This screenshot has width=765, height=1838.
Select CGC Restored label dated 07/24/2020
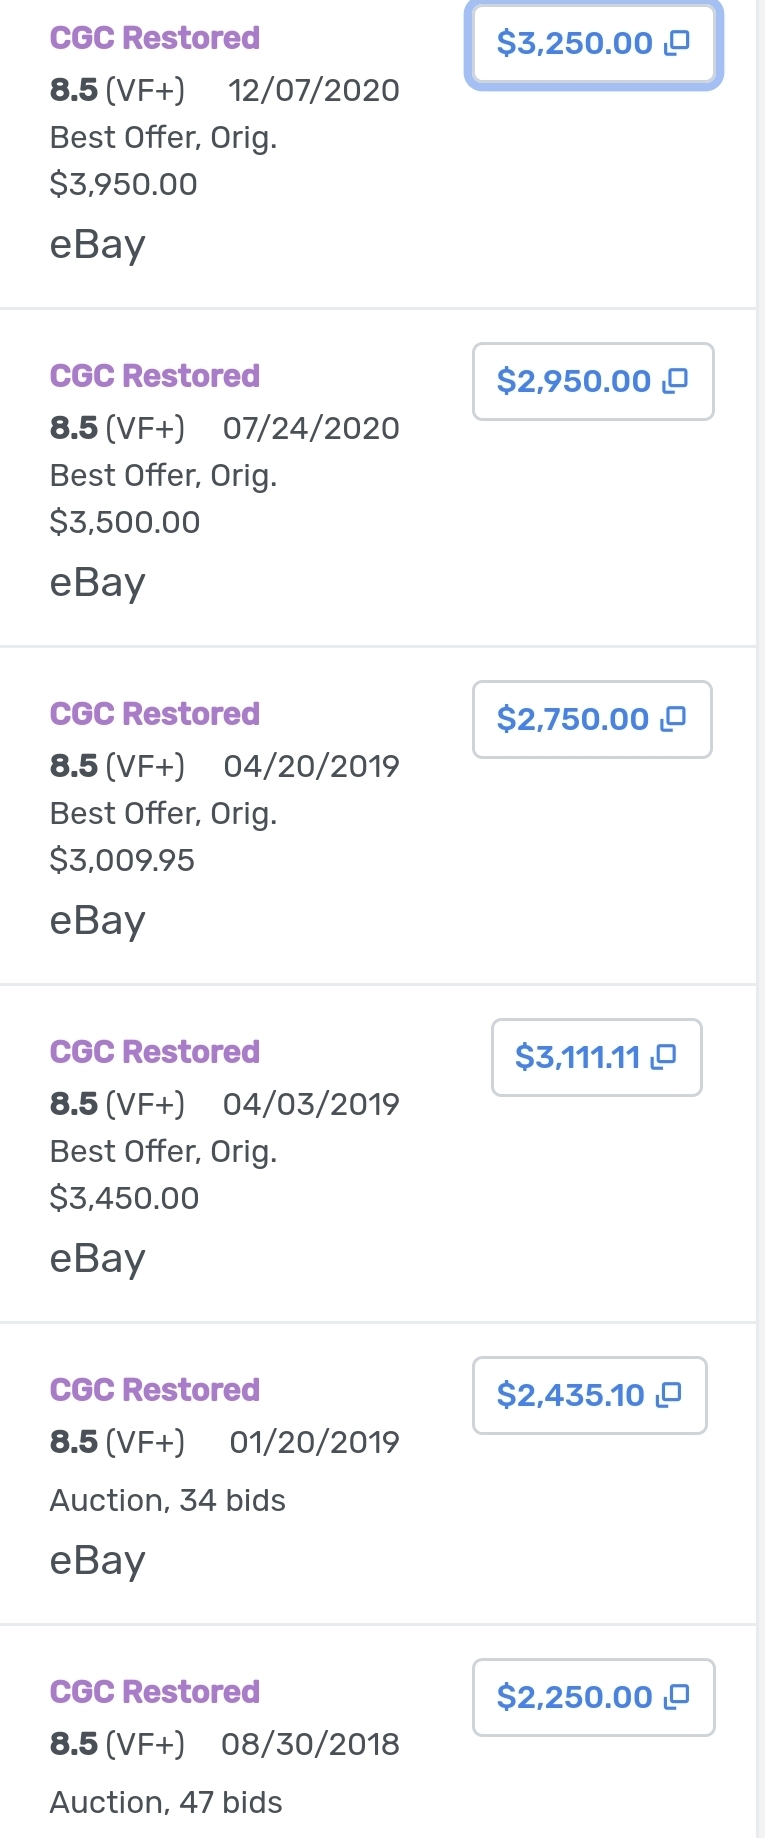click(155, 376)
